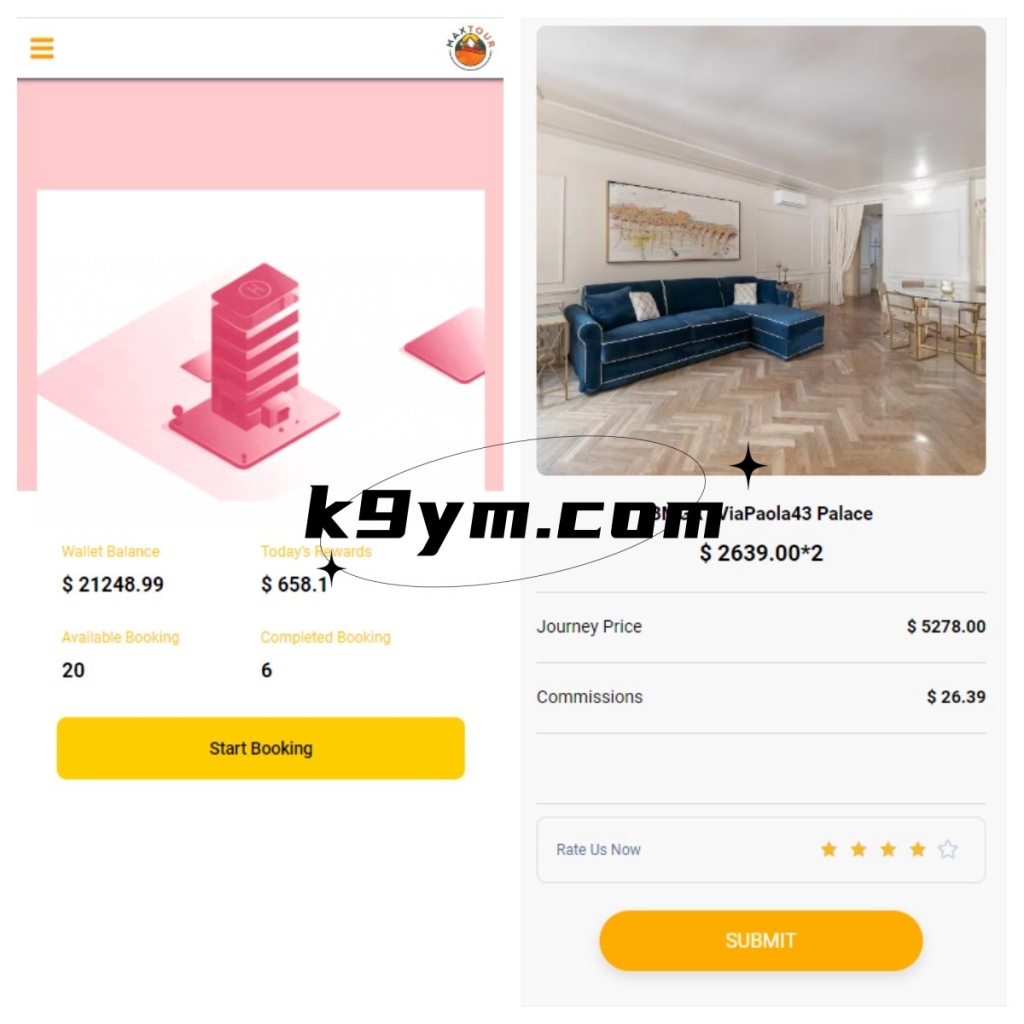Click the Today's Rewards label
Image resolution: width=1024 pixels, height=1024 pixels.
pos(316,551)
